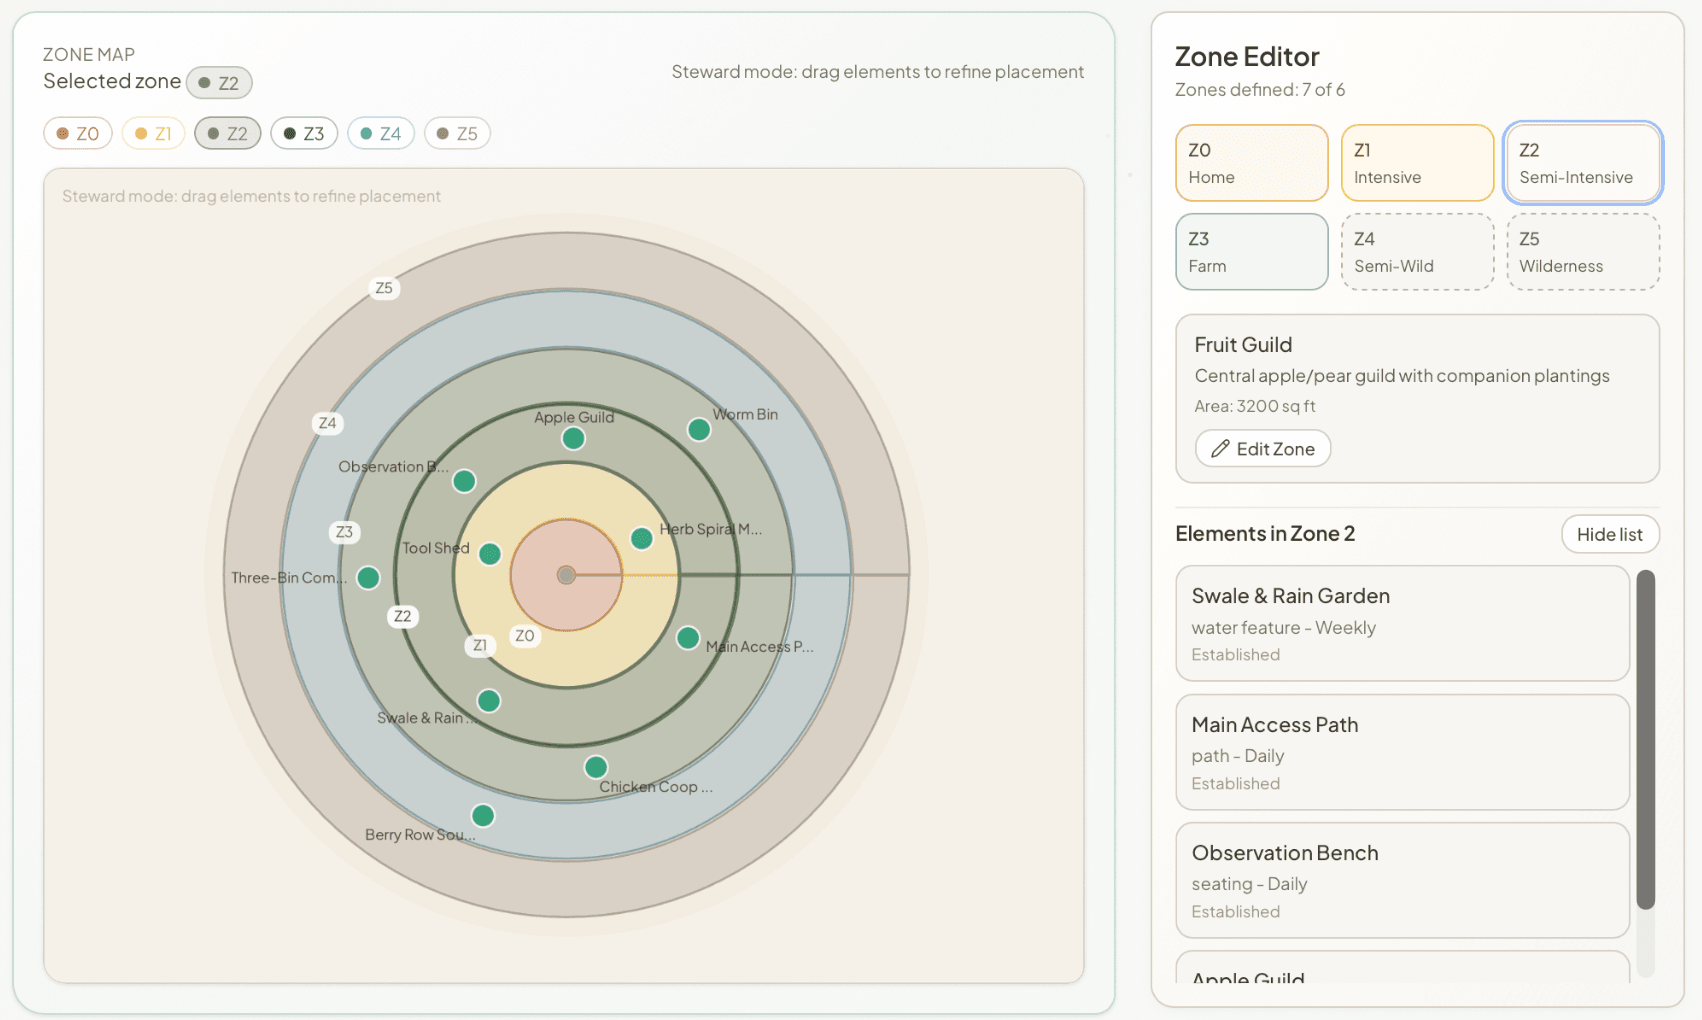
Task: Select the Apple Guild marker on the map
Action: point(573,437)
